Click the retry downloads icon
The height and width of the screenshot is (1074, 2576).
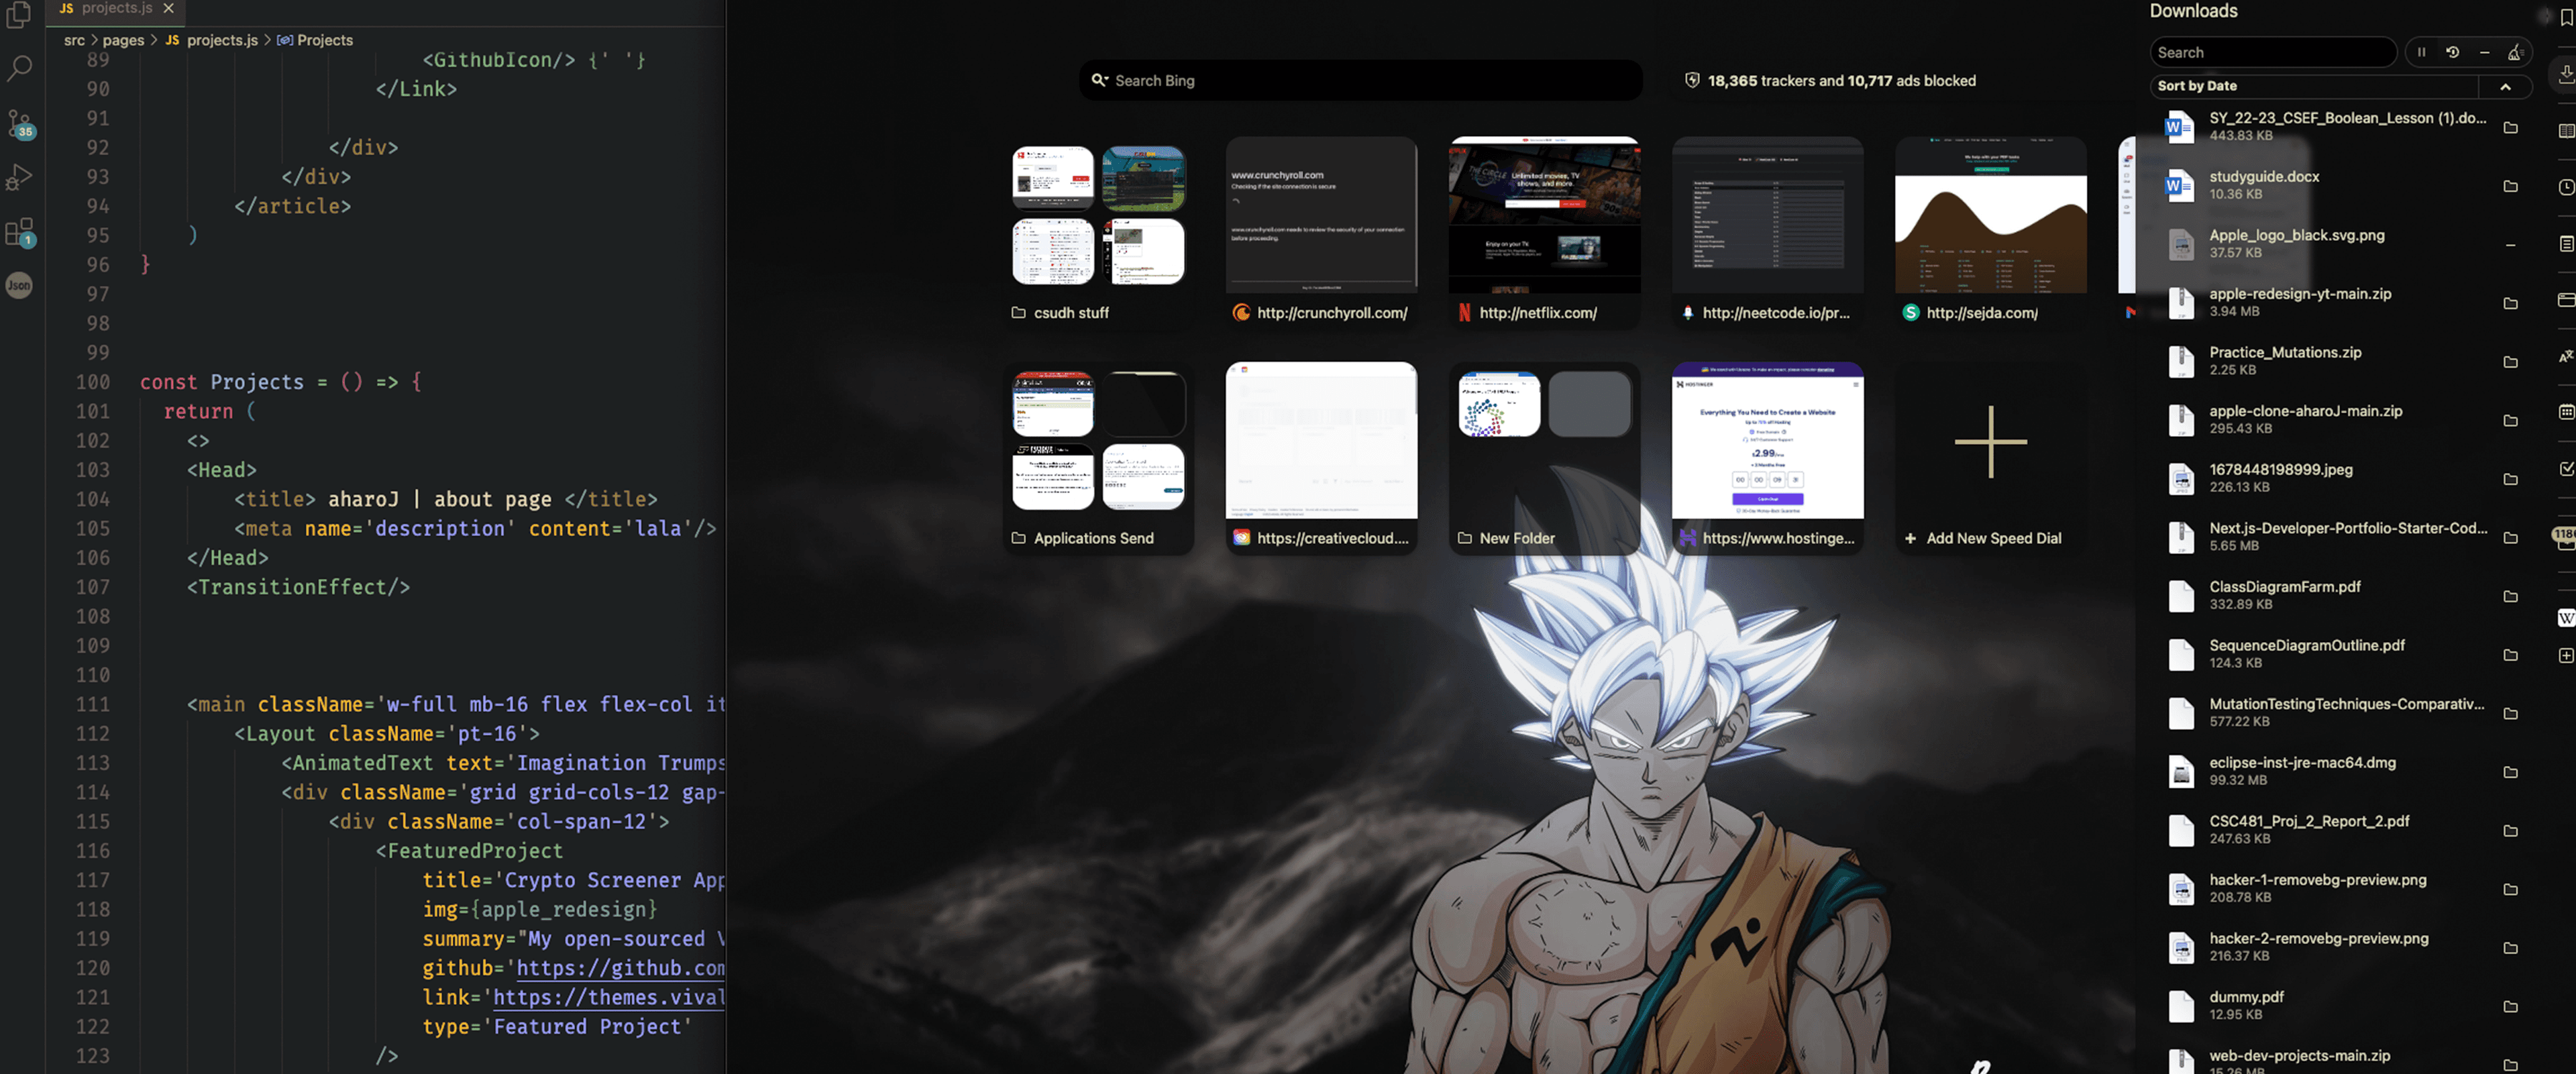click(x=2452, y=52)
